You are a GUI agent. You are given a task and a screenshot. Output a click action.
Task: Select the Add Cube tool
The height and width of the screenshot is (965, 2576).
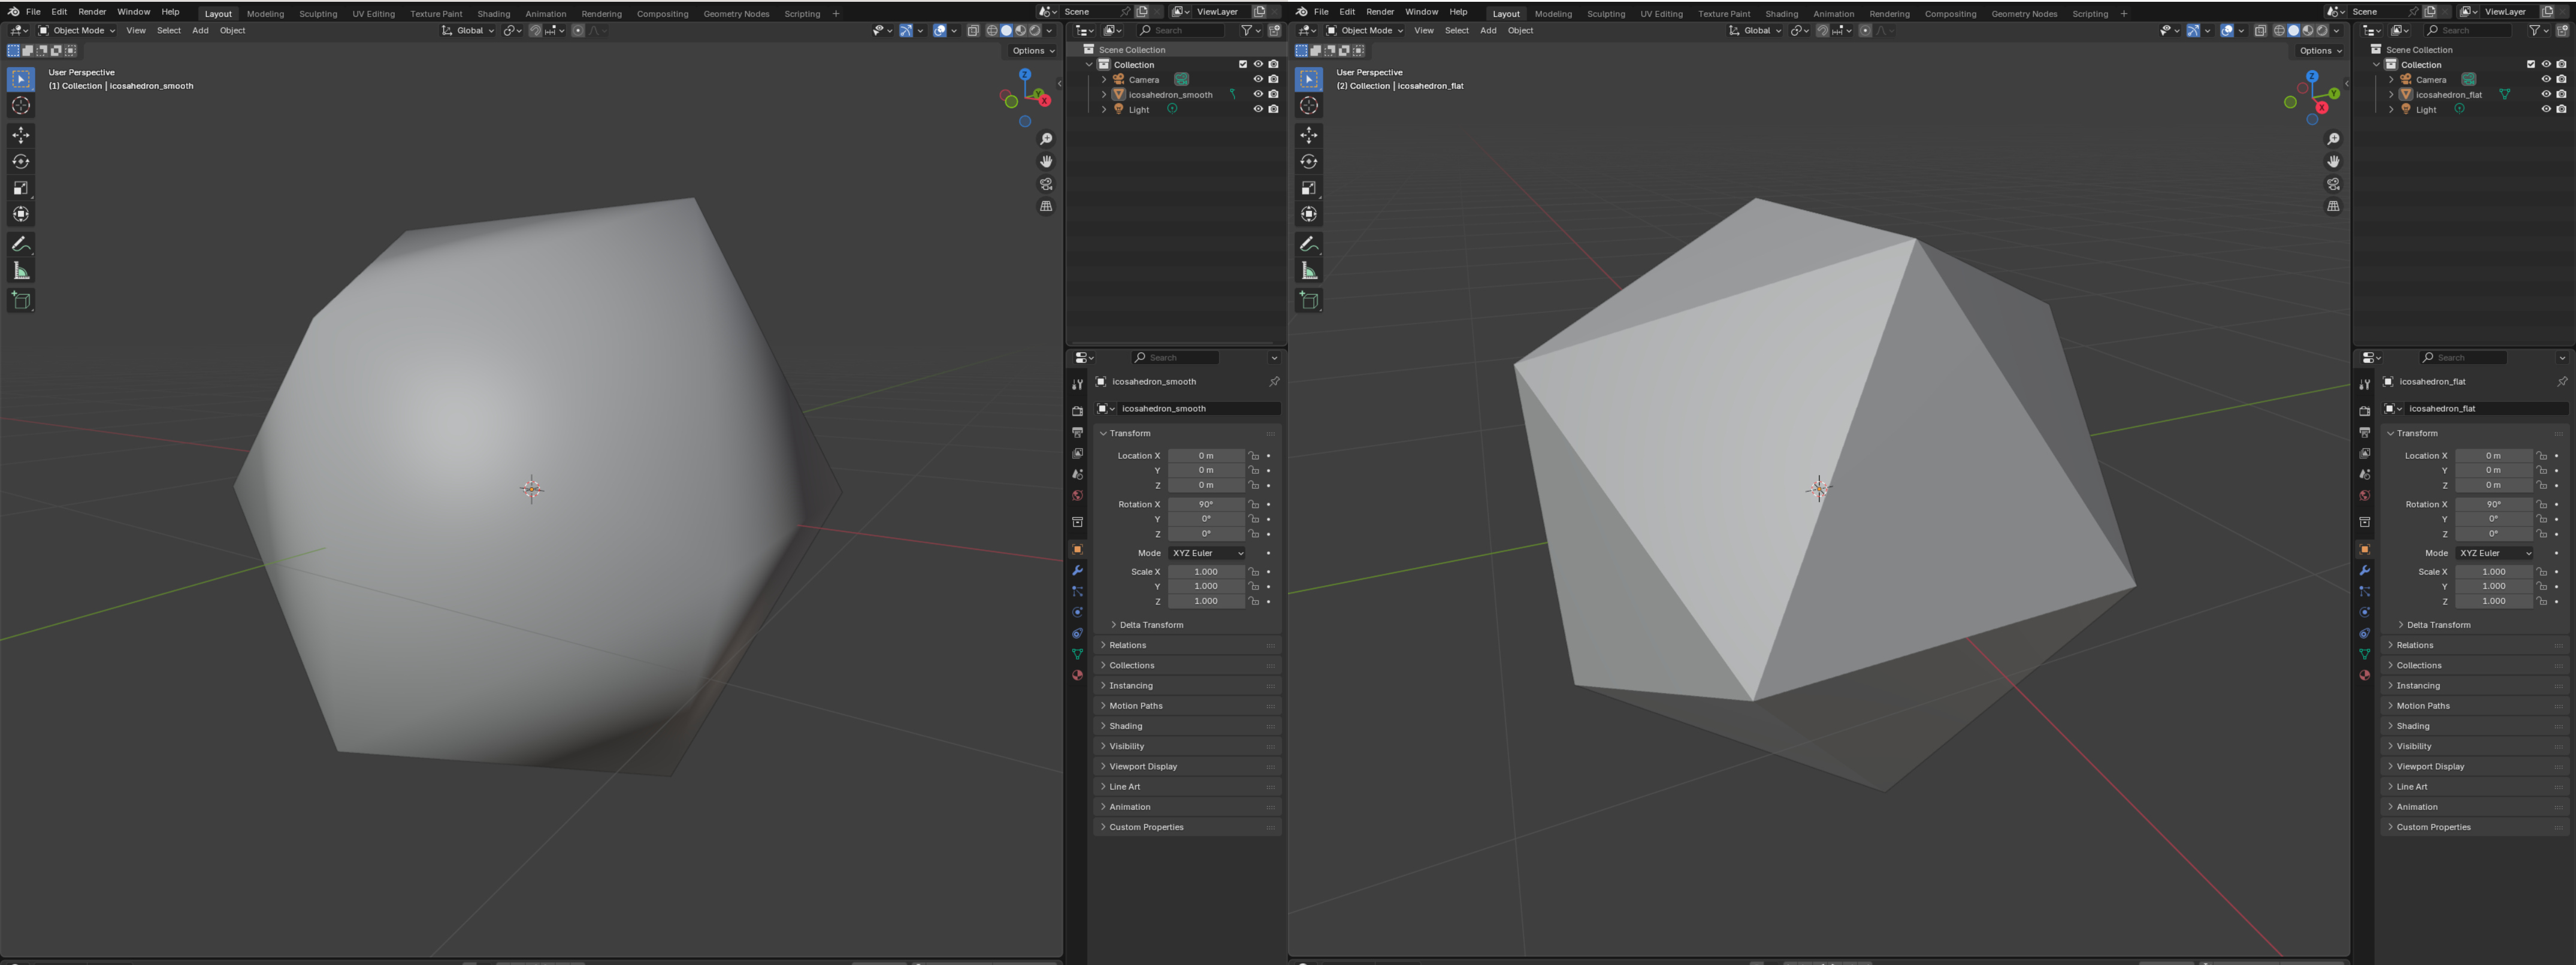click(21, 300)
